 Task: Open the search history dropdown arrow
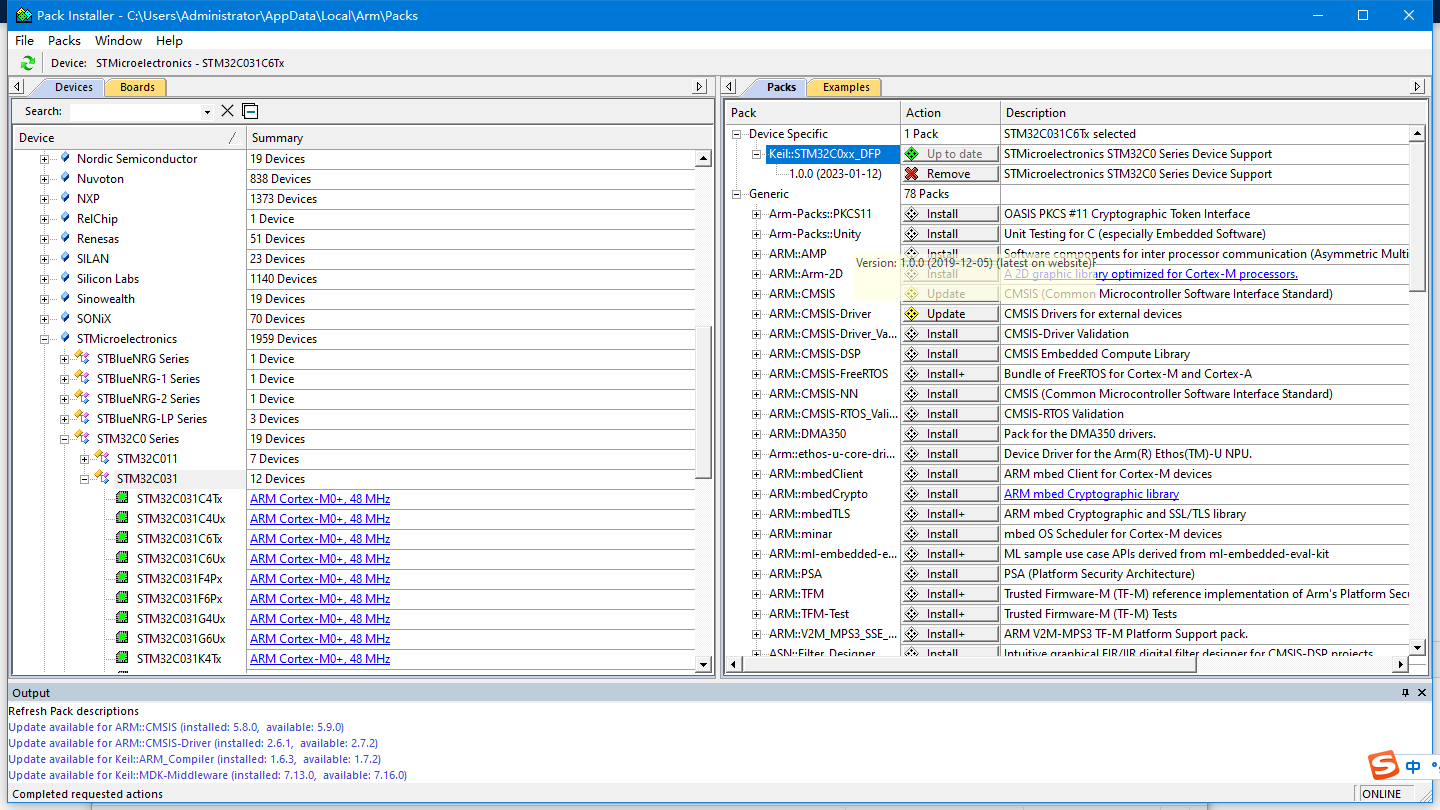[x=207, y=112]
